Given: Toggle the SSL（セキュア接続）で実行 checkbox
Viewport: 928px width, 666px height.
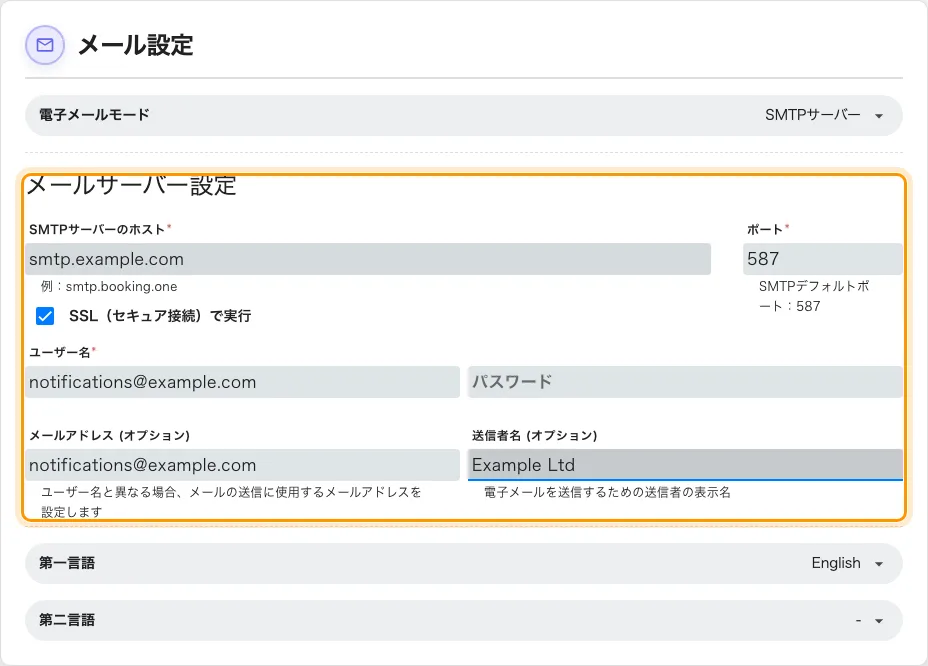Looking at the screenshot, I should click(x=45, y=316).
